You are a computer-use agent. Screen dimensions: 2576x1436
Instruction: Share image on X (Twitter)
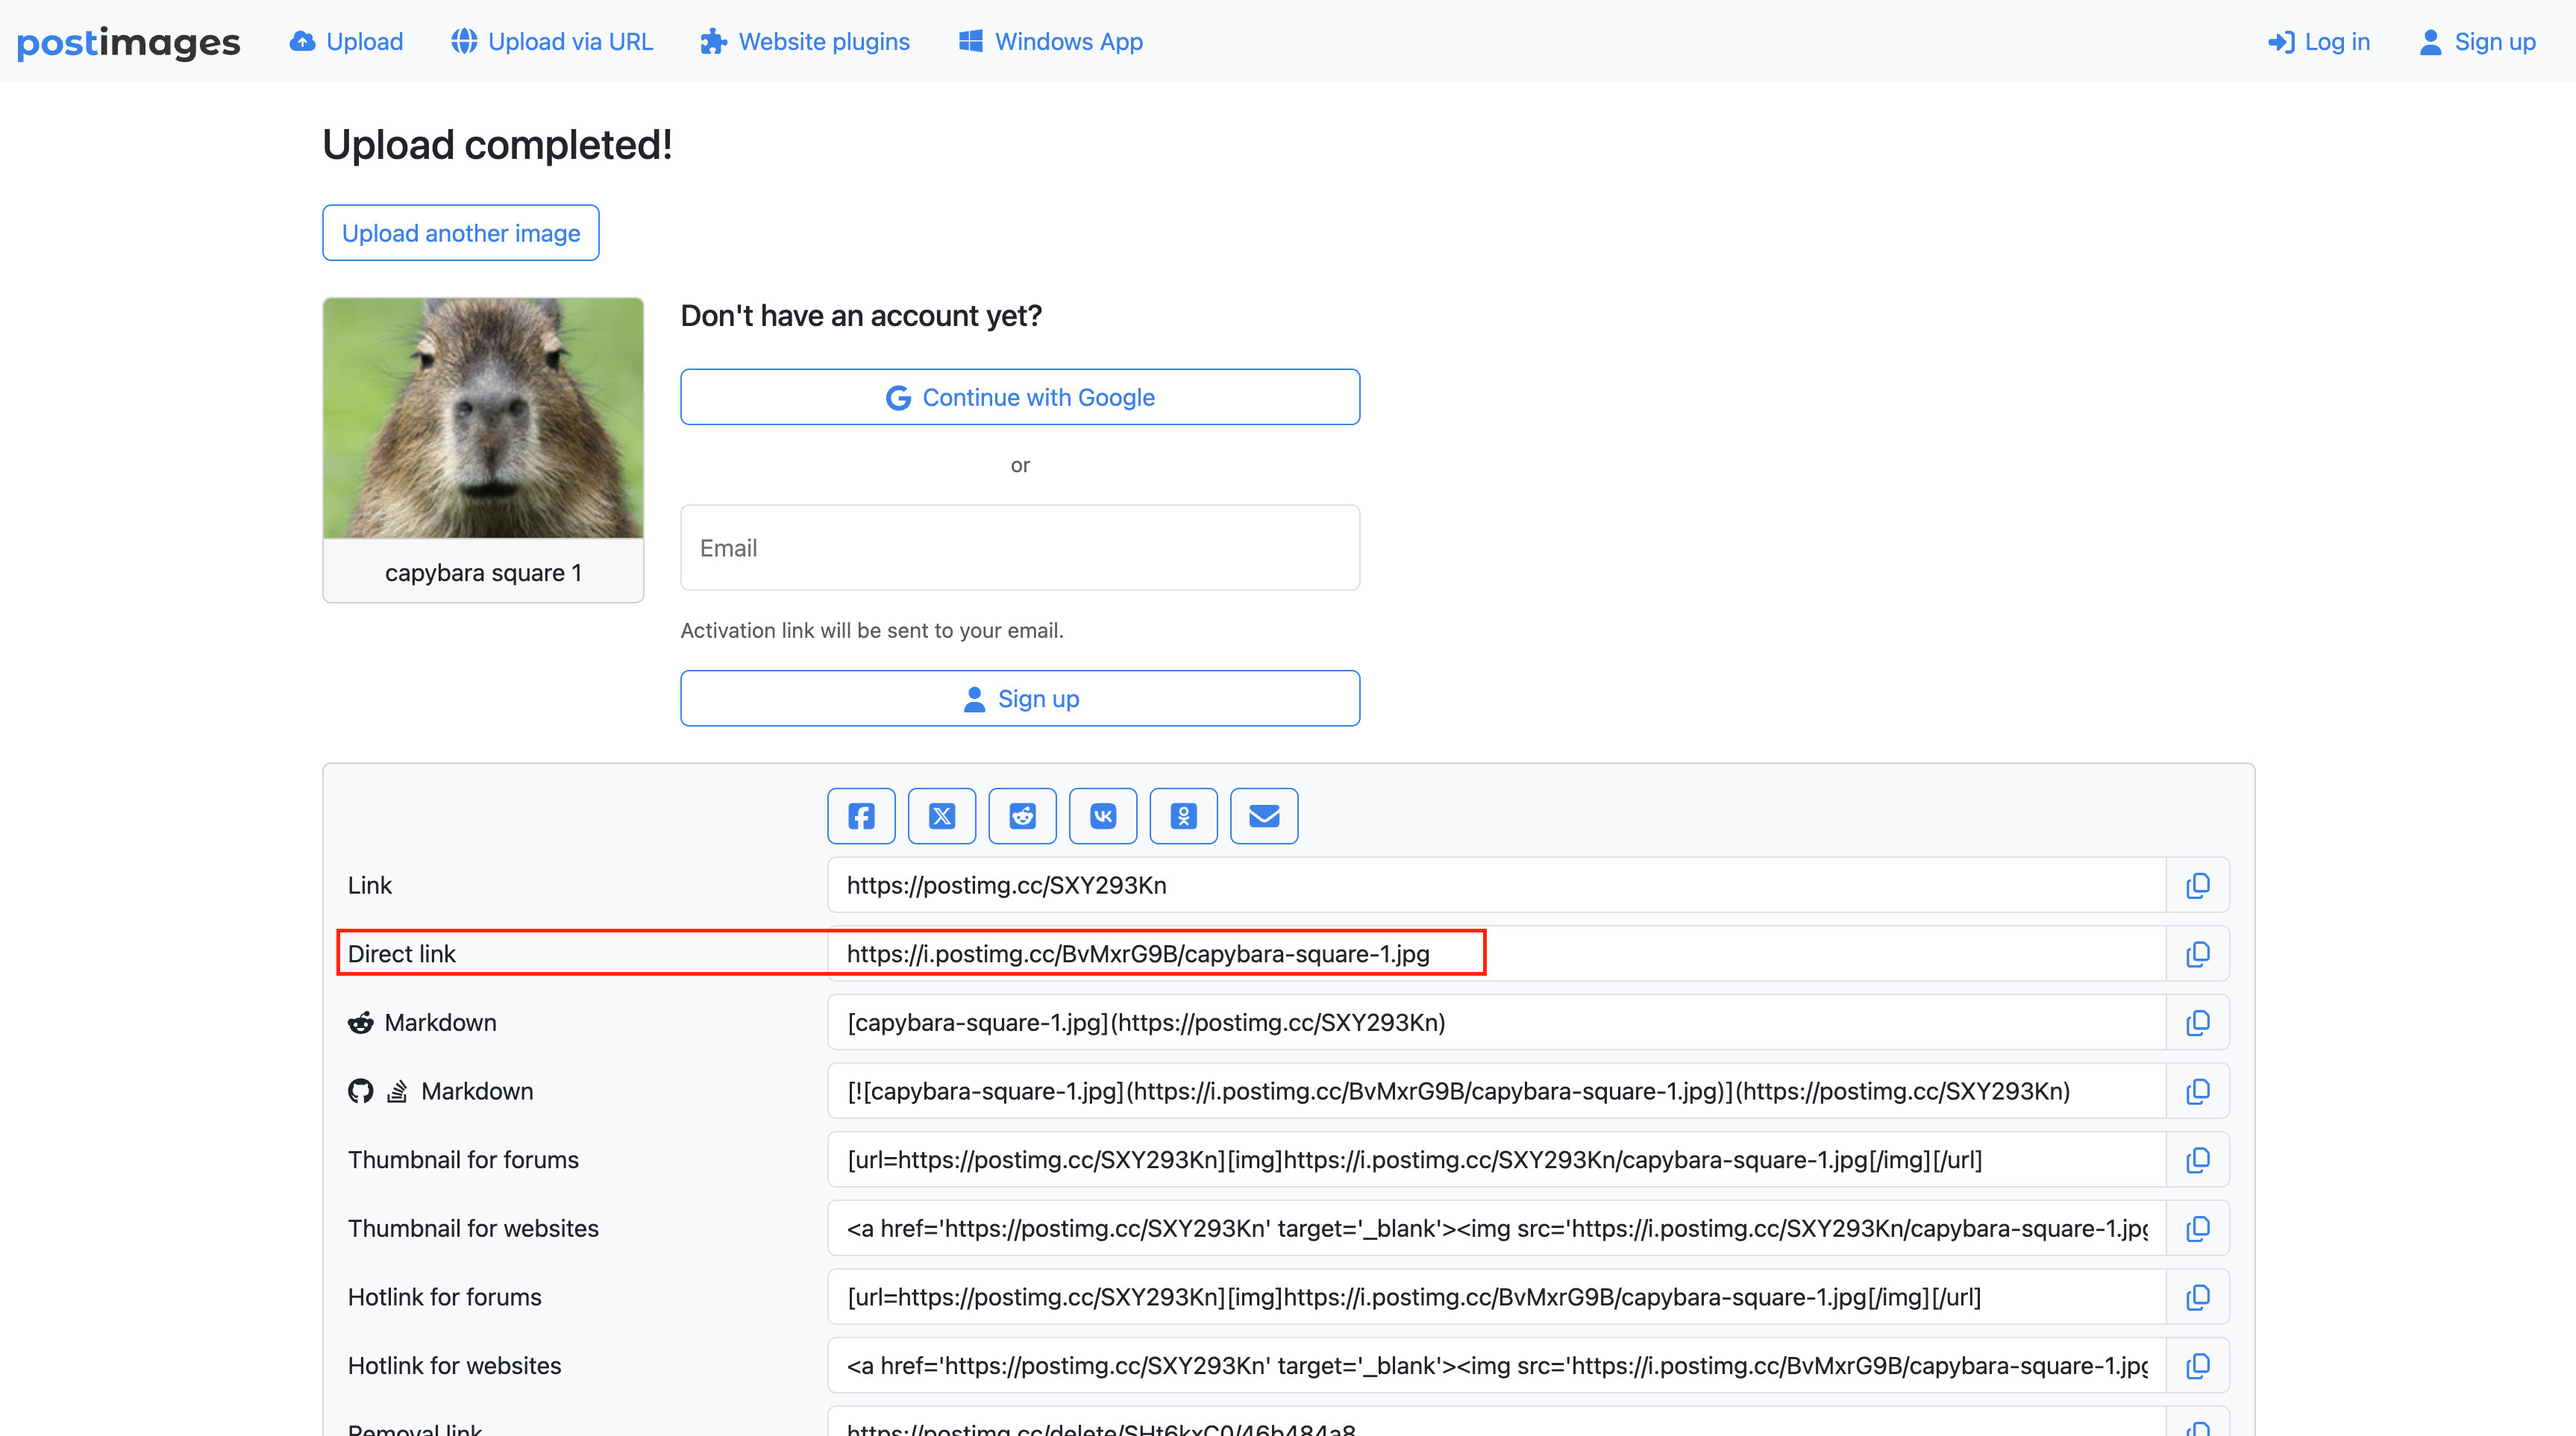[x=941, y=816]
